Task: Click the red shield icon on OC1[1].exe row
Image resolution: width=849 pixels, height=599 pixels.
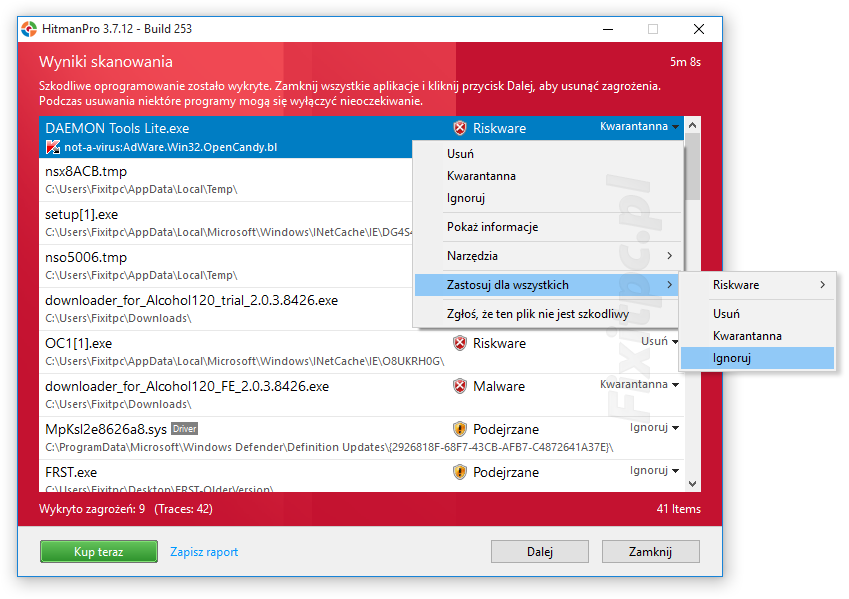Action: pos(460,343)
